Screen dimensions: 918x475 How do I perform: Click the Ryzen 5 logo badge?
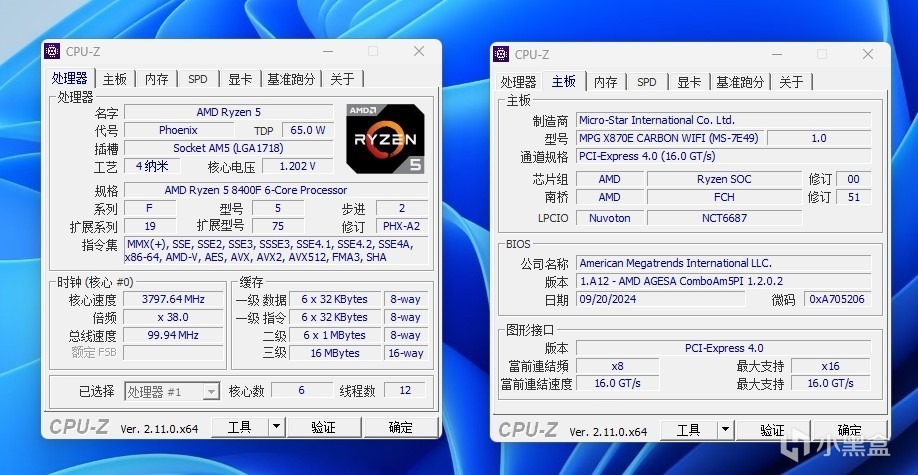point(385,138)
